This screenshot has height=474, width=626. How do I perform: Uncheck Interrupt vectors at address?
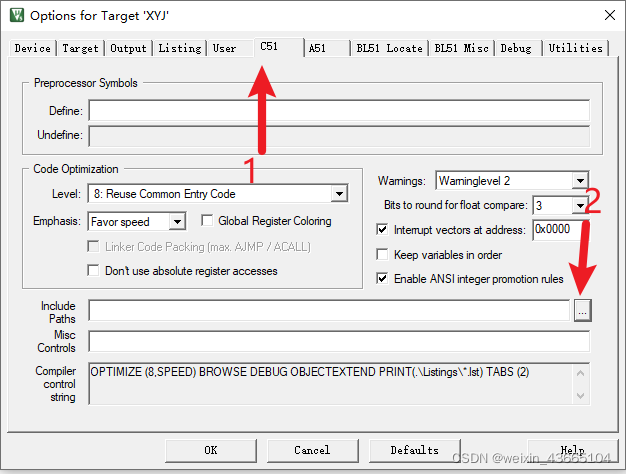tap(382, 230)
